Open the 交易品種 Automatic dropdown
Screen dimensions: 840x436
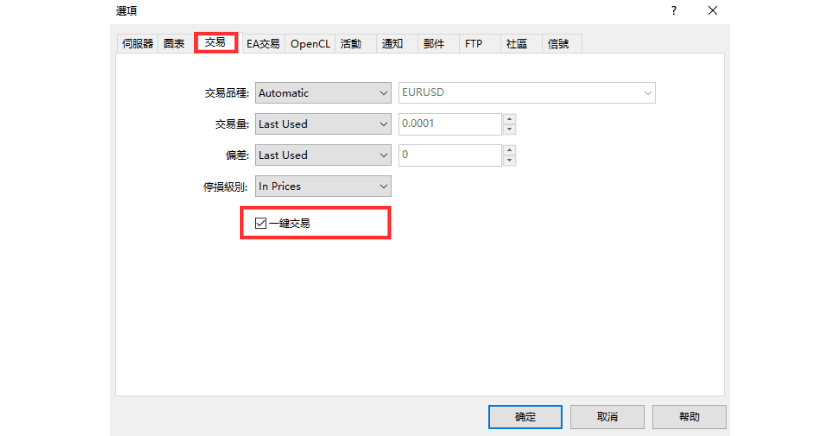coord(323,93)
